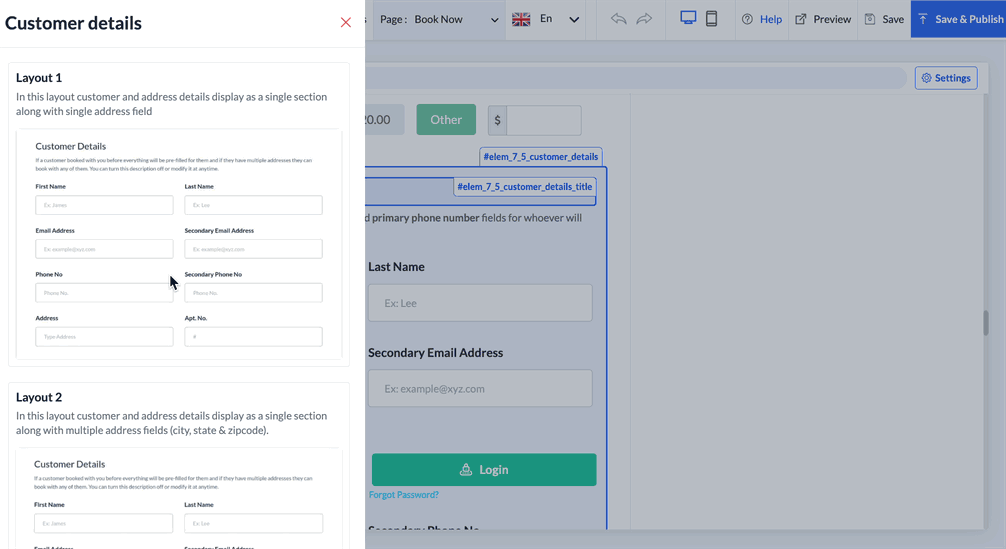1006x549 pixels.
Task: Select the #elem_7_5_customer_details tag
Action: [x=541, y=156]
